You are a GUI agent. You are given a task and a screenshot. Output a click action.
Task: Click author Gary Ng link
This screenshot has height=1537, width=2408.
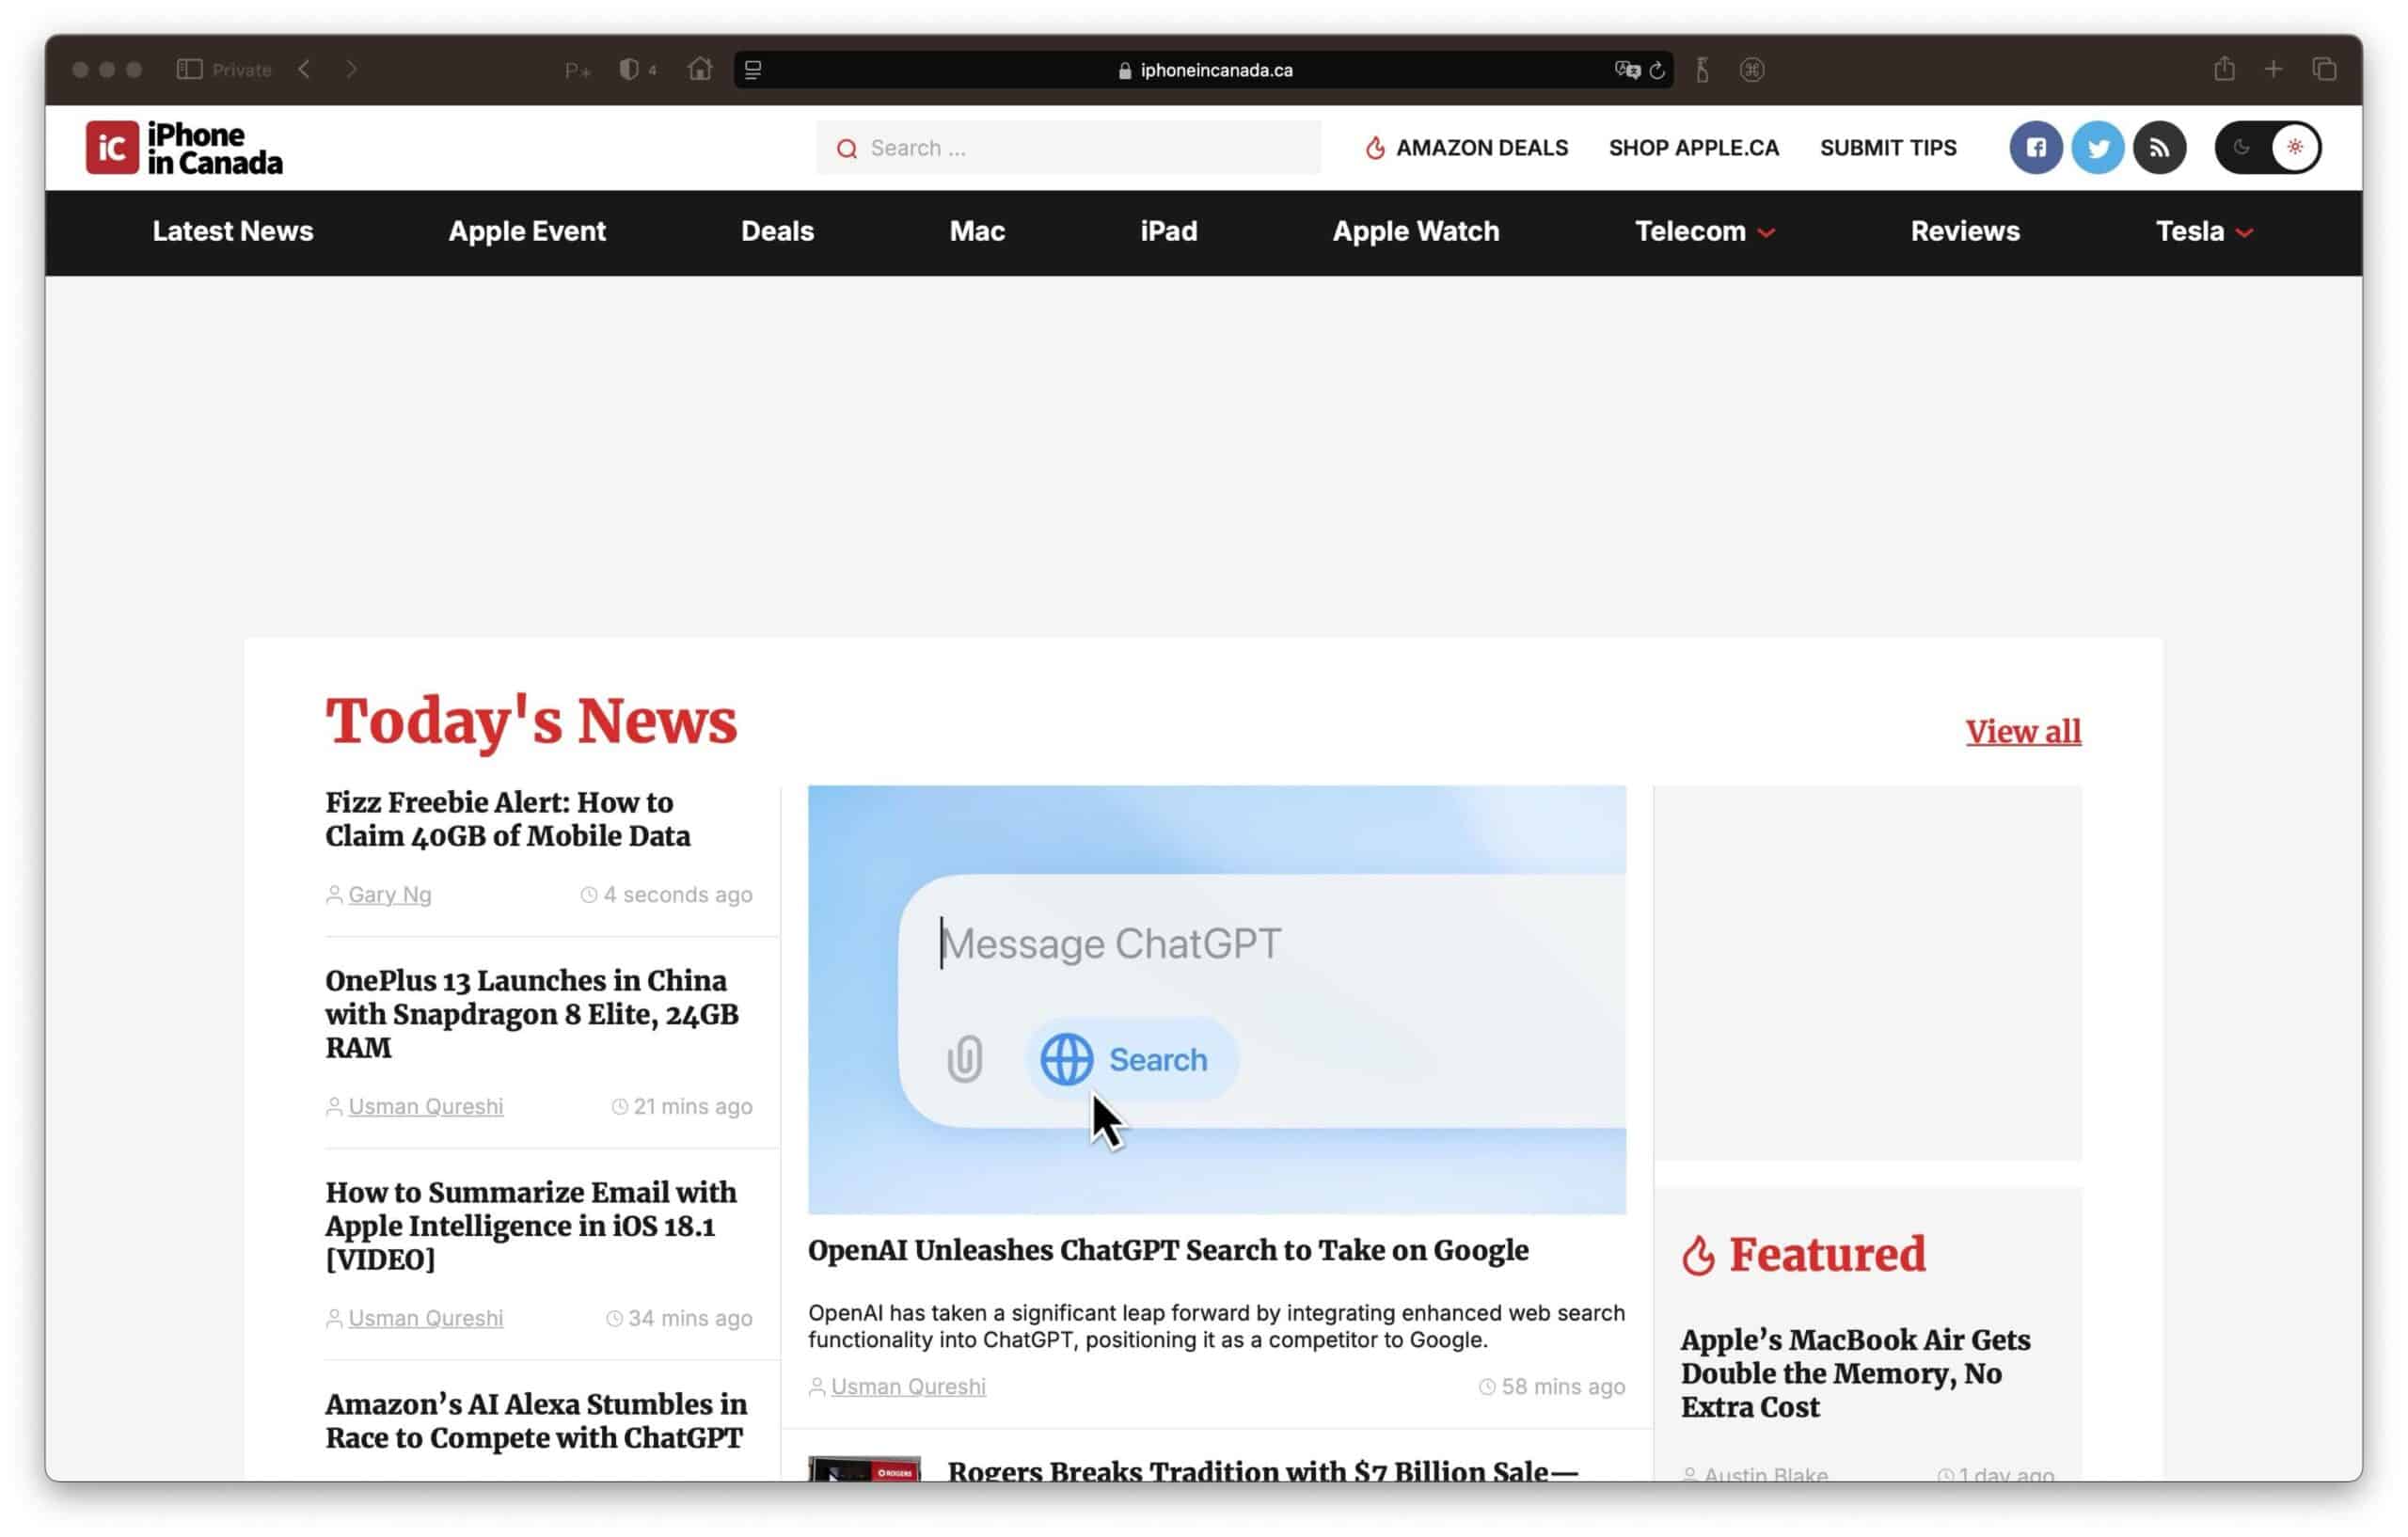[x=390, y=895]
